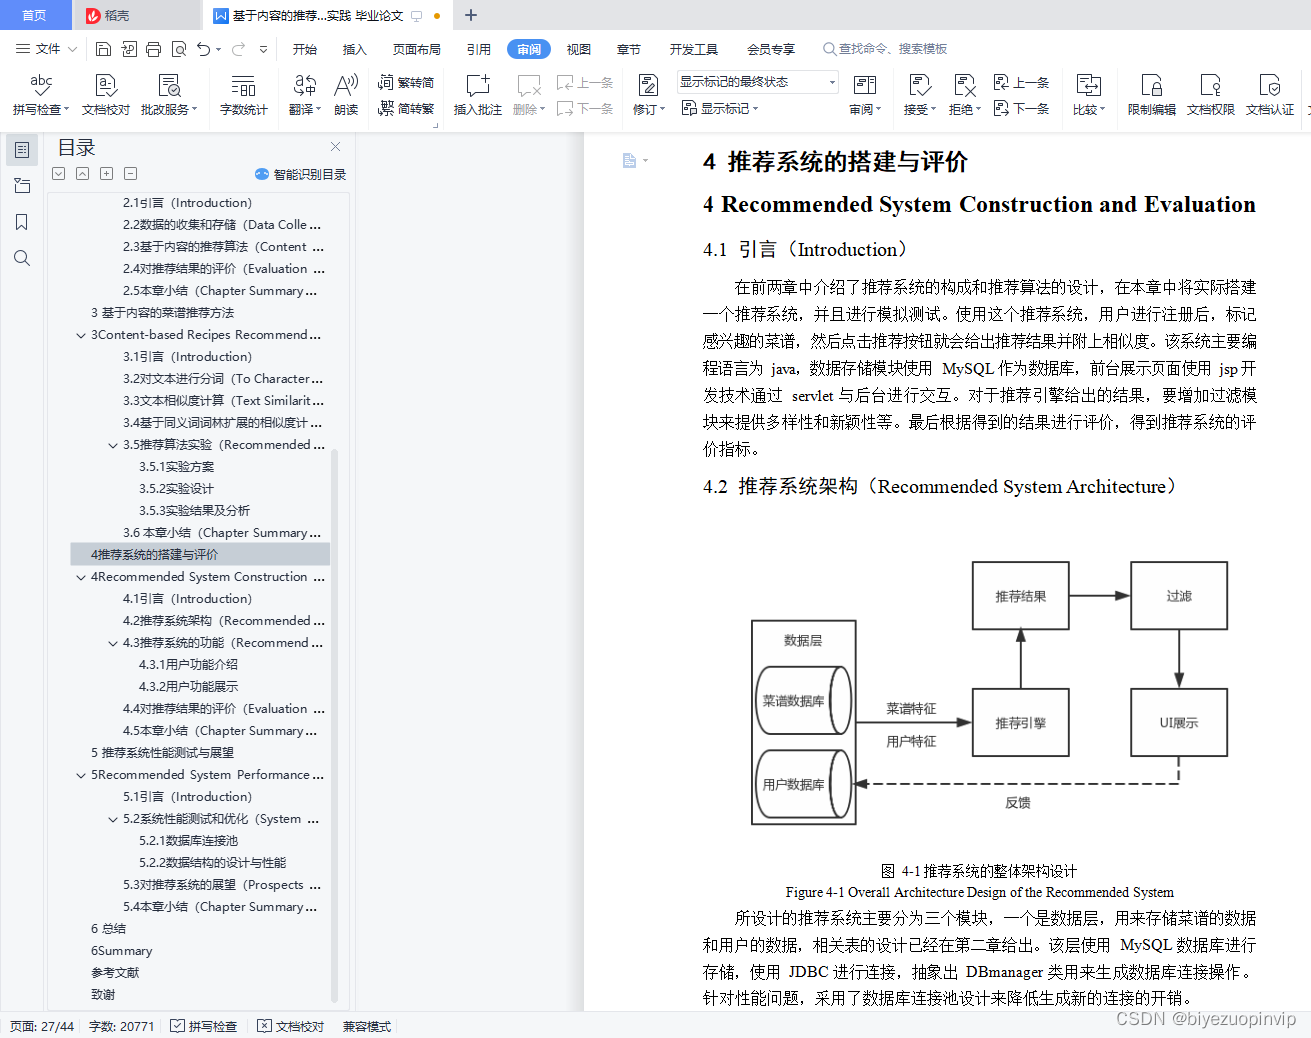Switch to the 开始 ribbon tab

[305, 49]
